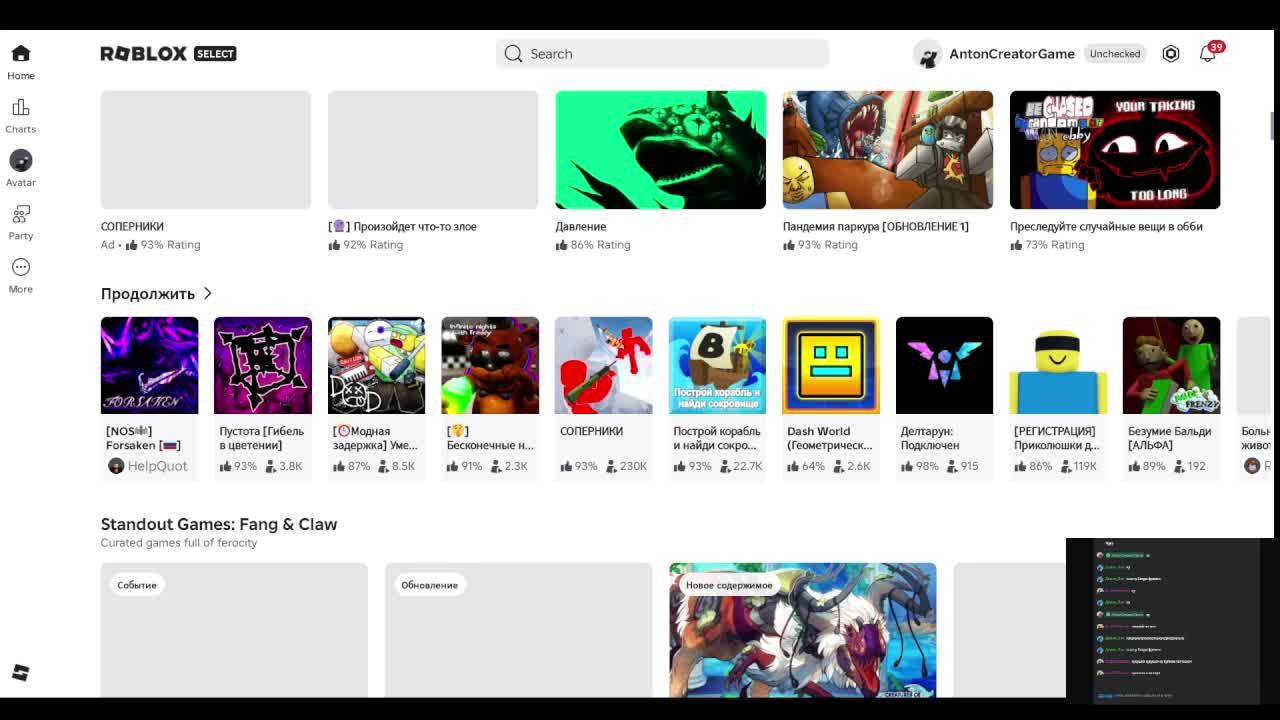
Task: Click the 64% rating under Dash World
Action: click(x=806, y=466)
